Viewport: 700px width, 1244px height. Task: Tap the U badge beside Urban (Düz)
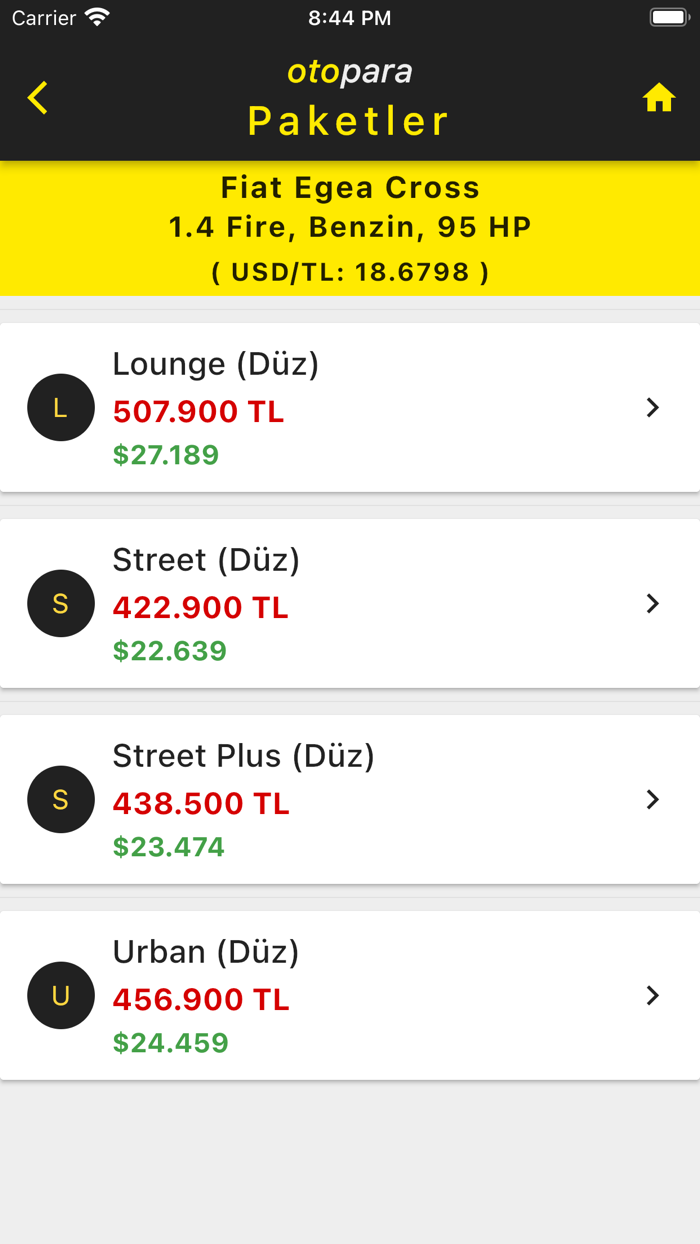pyautogui.click(x=60, y=996)
